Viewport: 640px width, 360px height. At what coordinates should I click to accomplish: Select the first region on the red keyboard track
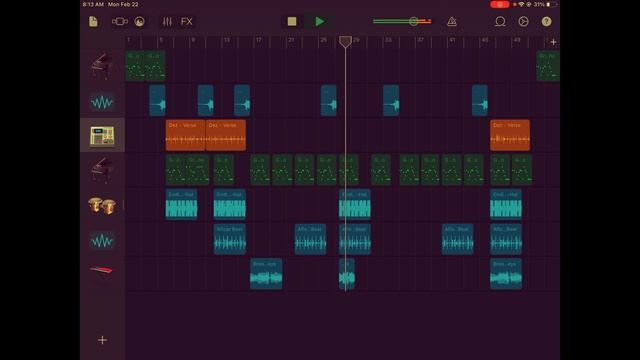266,274
